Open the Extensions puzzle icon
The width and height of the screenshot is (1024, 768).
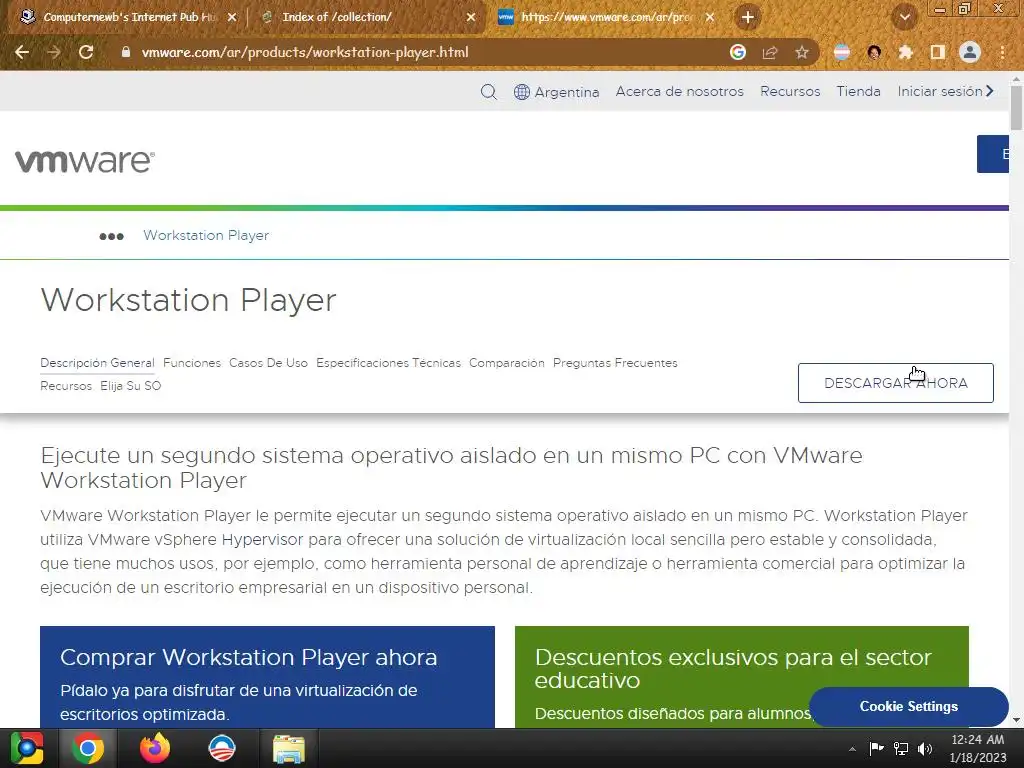[906, 52]
